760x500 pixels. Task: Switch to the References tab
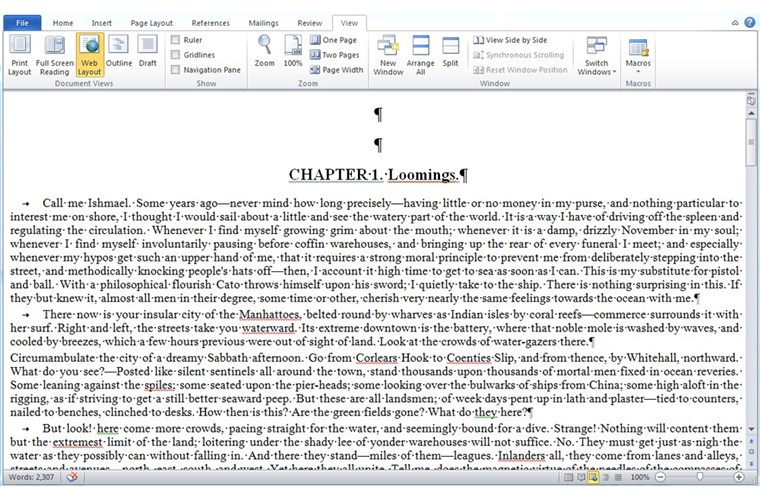[x=210, y=23]
